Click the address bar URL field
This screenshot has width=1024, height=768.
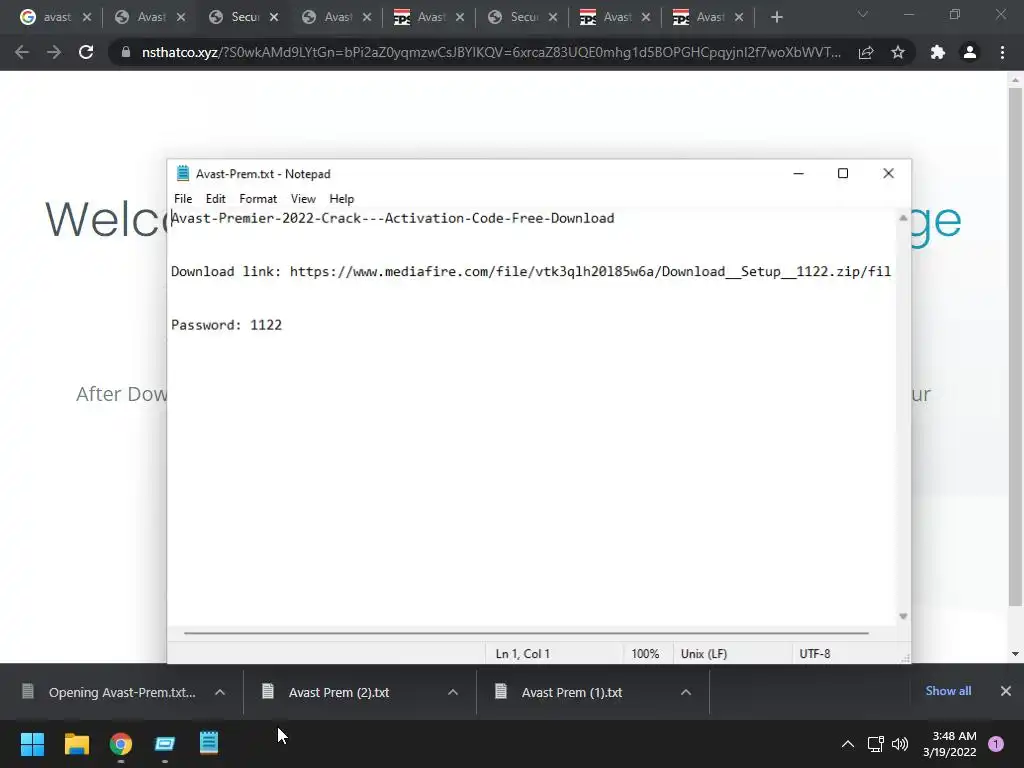click(490, 52)
